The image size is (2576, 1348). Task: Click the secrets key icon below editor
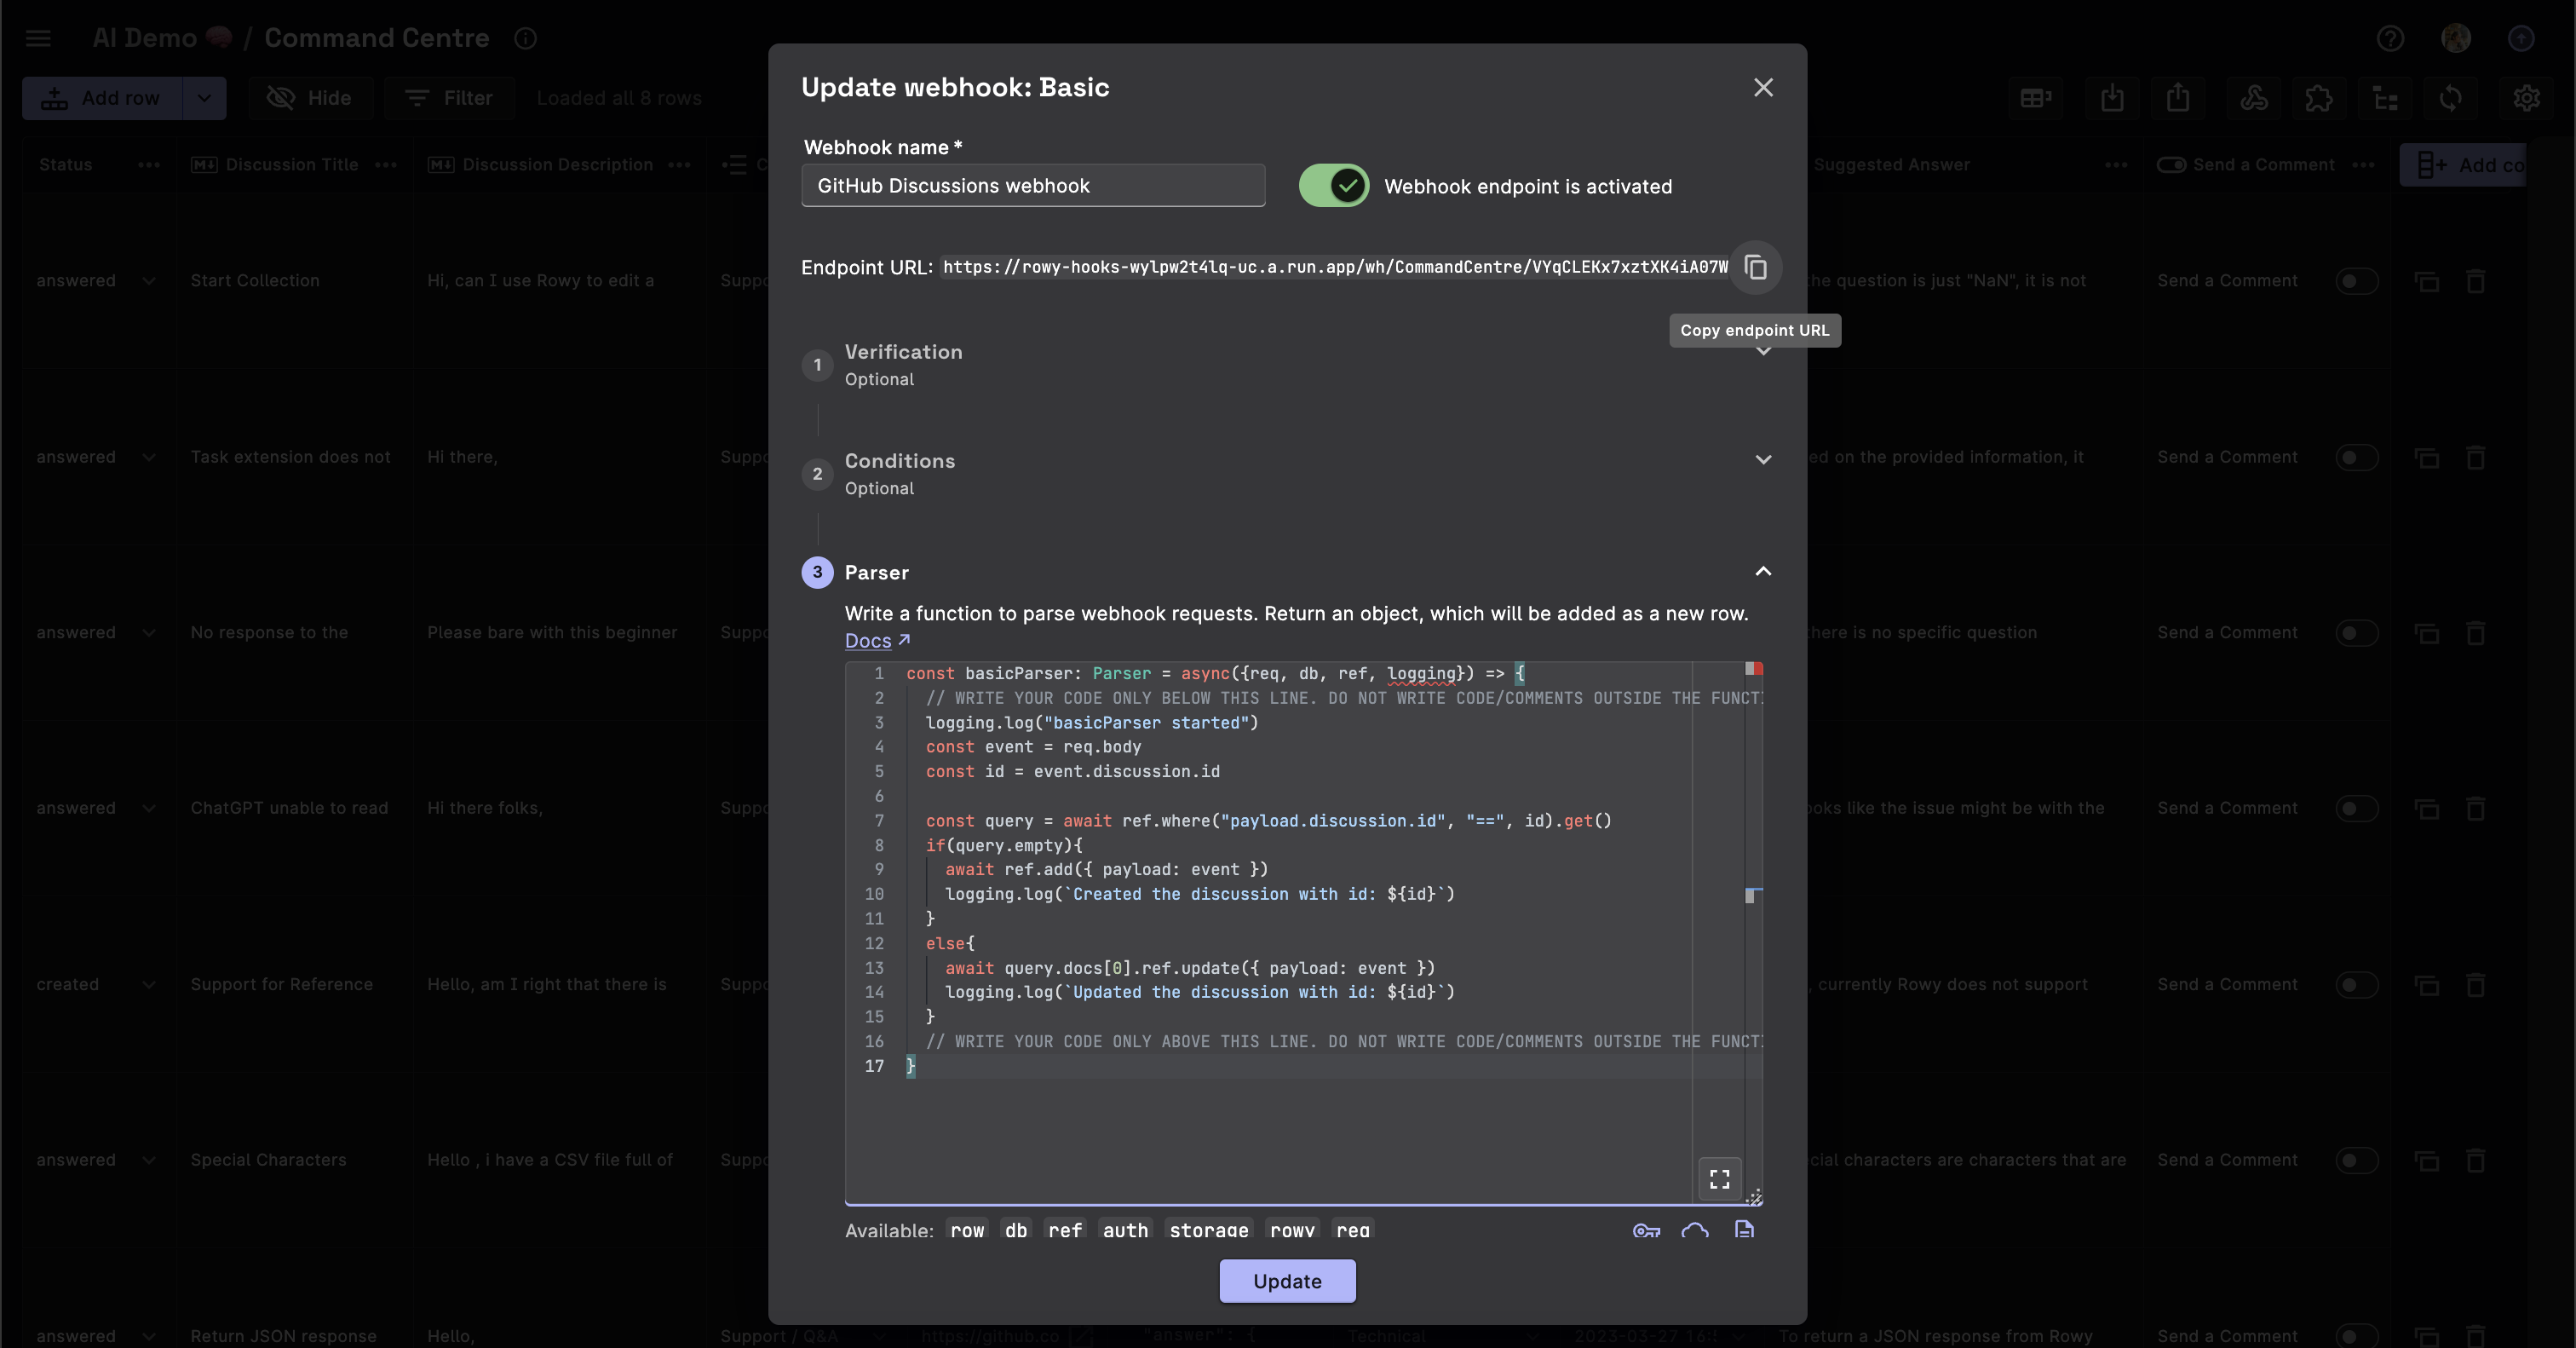1646,1231
